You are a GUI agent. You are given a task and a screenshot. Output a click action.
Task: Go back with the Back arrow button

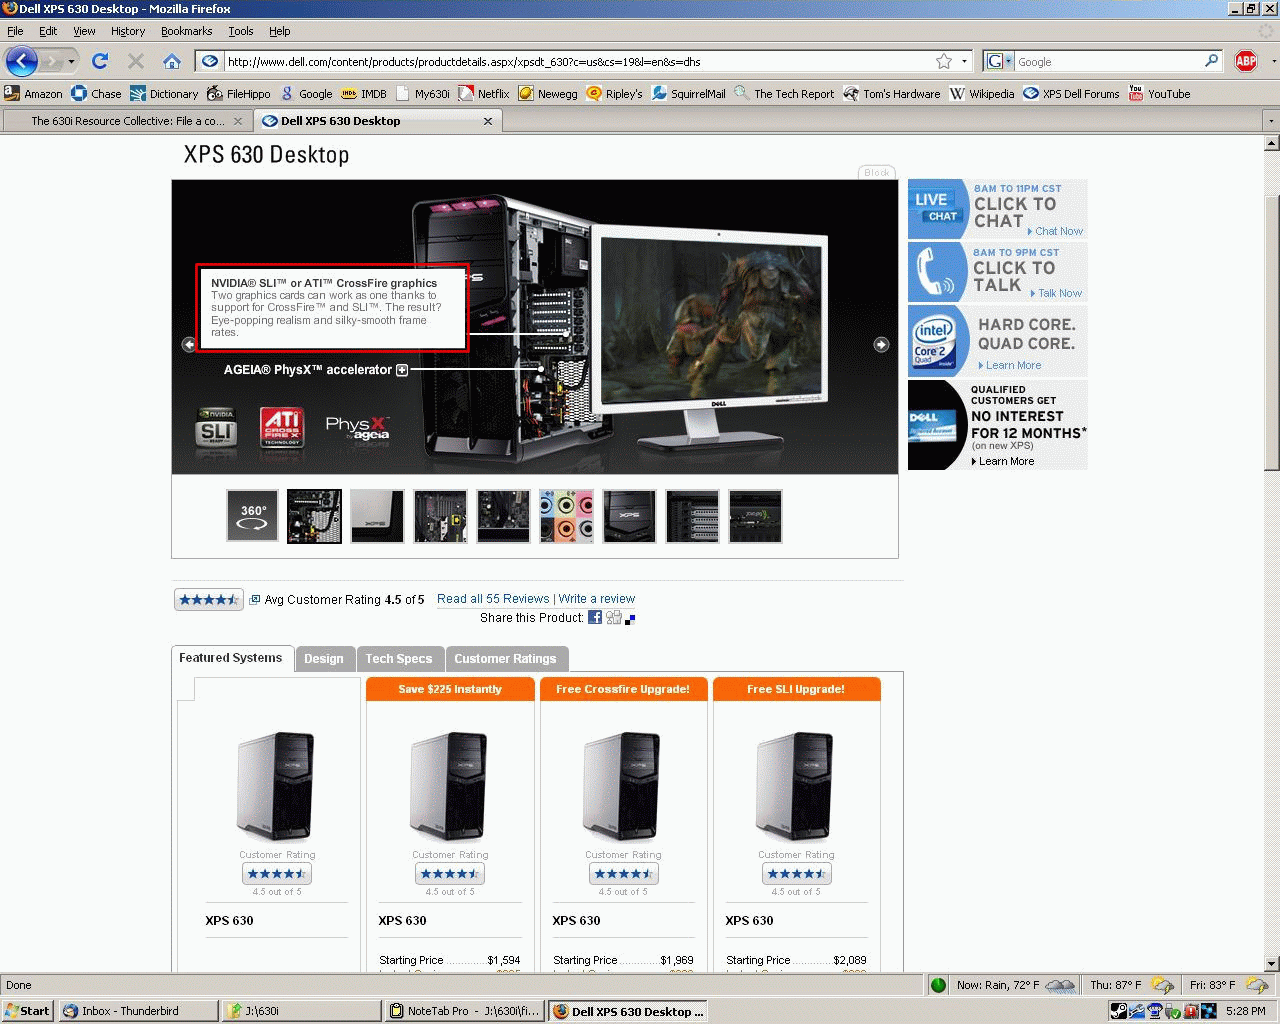click(21, 62)
